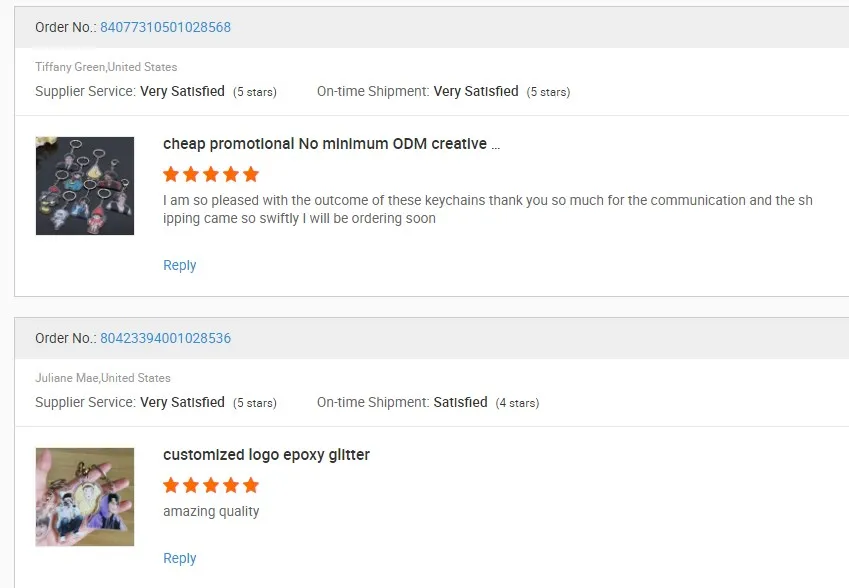Open order number 80423394001028536 link
This screenshot has height=588, width=849.
[165, 338]
